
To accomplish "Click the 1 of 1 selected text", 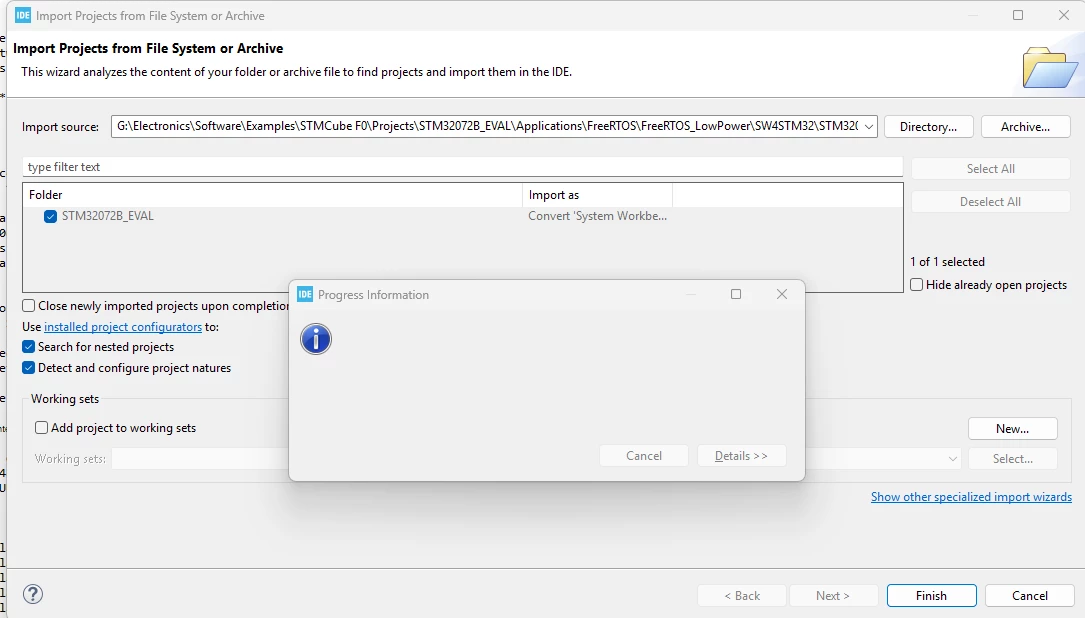I will tap(947, 262).
